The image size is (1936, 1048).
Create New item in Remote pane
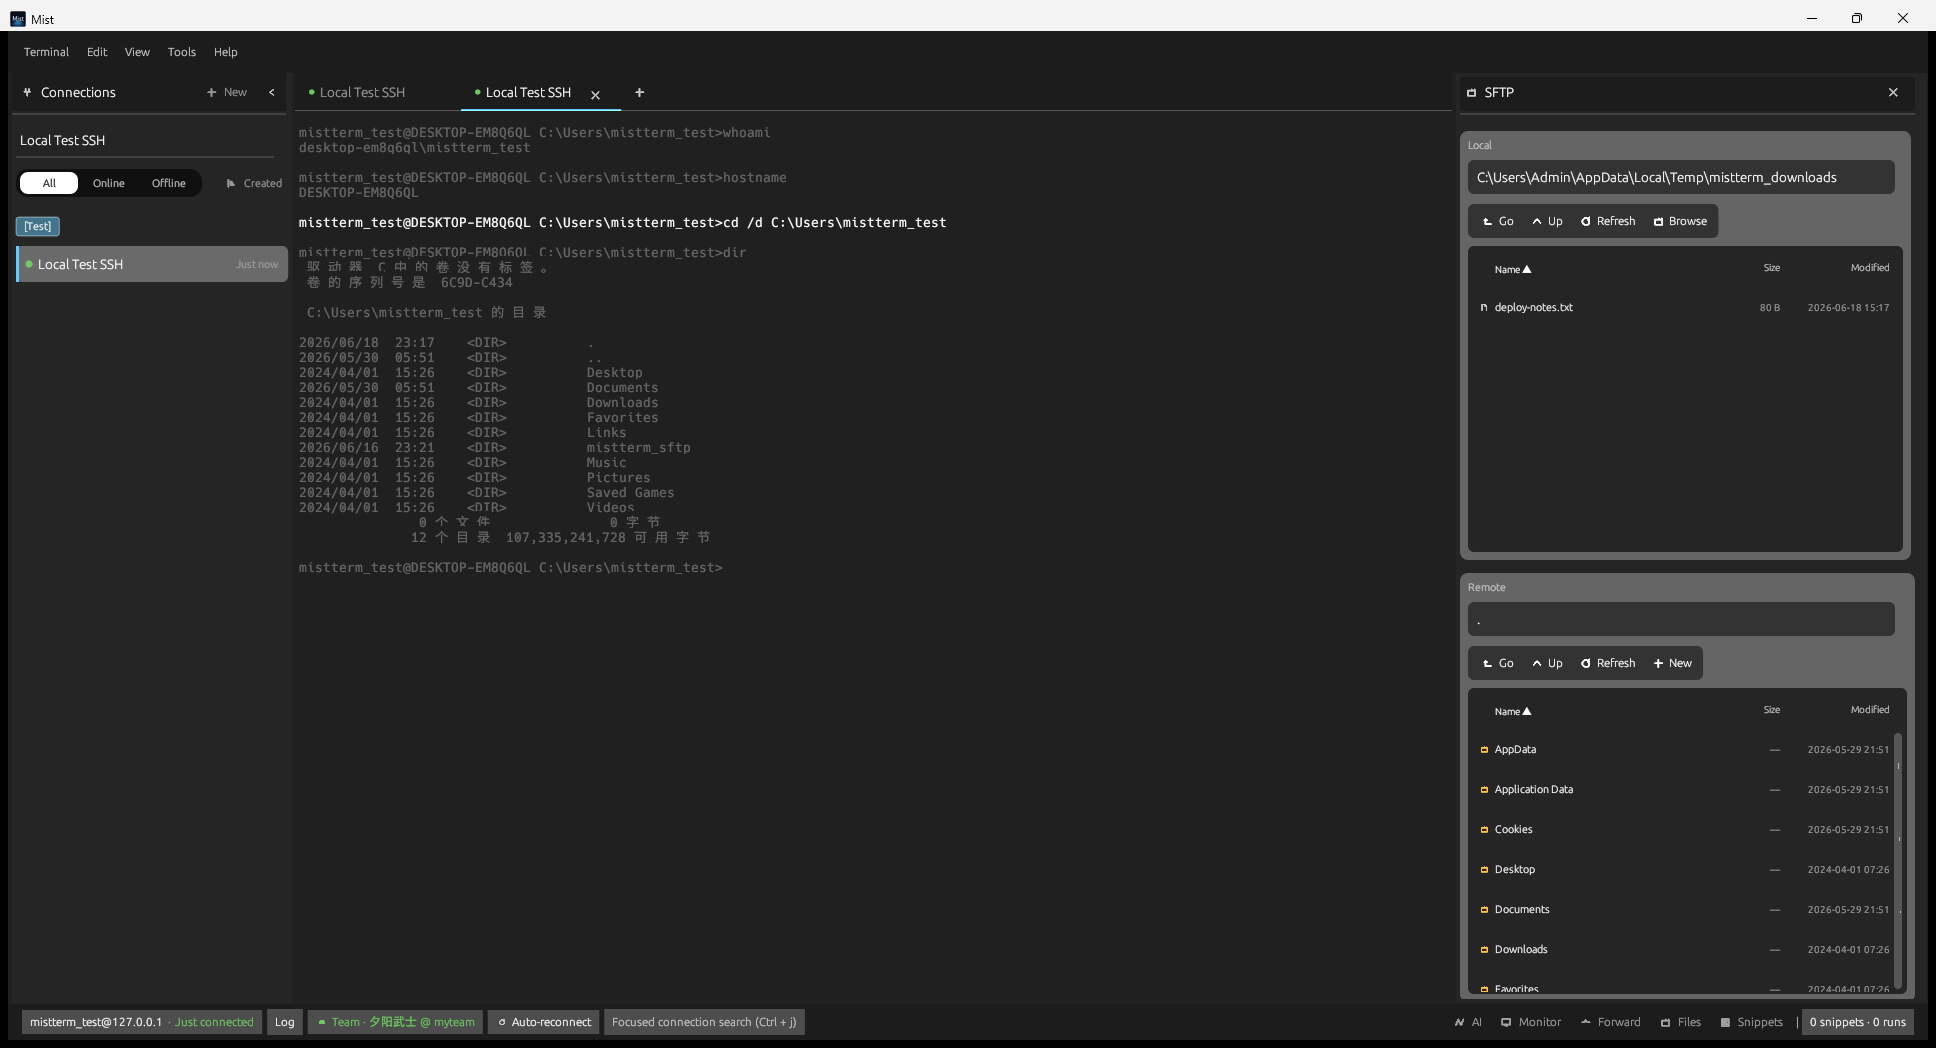pos(1673,663)
